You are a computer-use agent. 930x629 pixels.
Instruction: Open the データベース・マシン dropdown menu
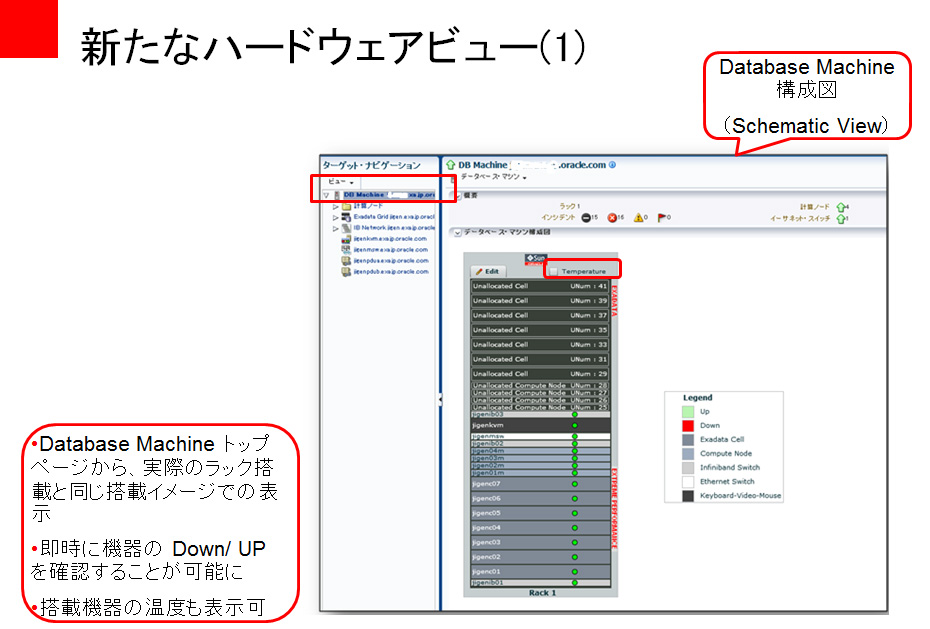(x=493, y=177)
